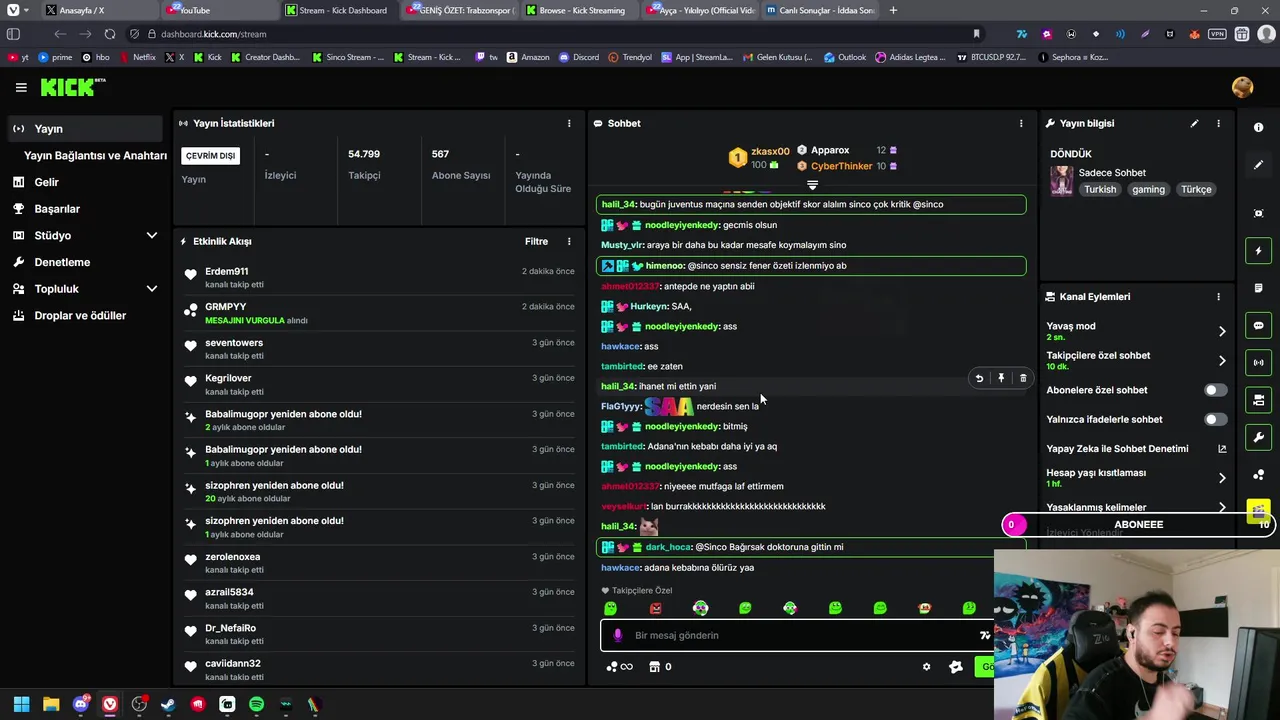Click the wrench icon in the right sidebar
This screenshot has width=1280, height=720.
coord(1258,437)
